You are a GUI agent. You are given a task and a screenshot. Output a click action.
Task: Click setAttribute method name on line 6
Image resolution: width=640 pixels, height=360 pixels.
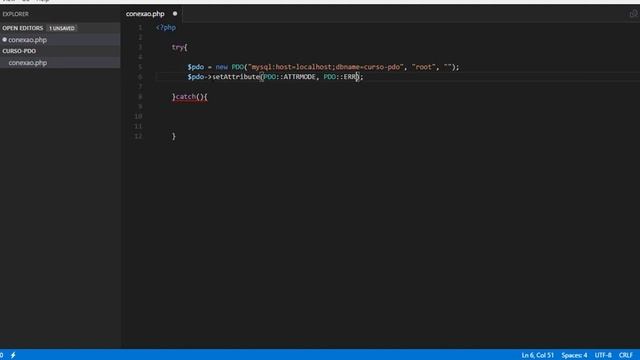[236, 77]
